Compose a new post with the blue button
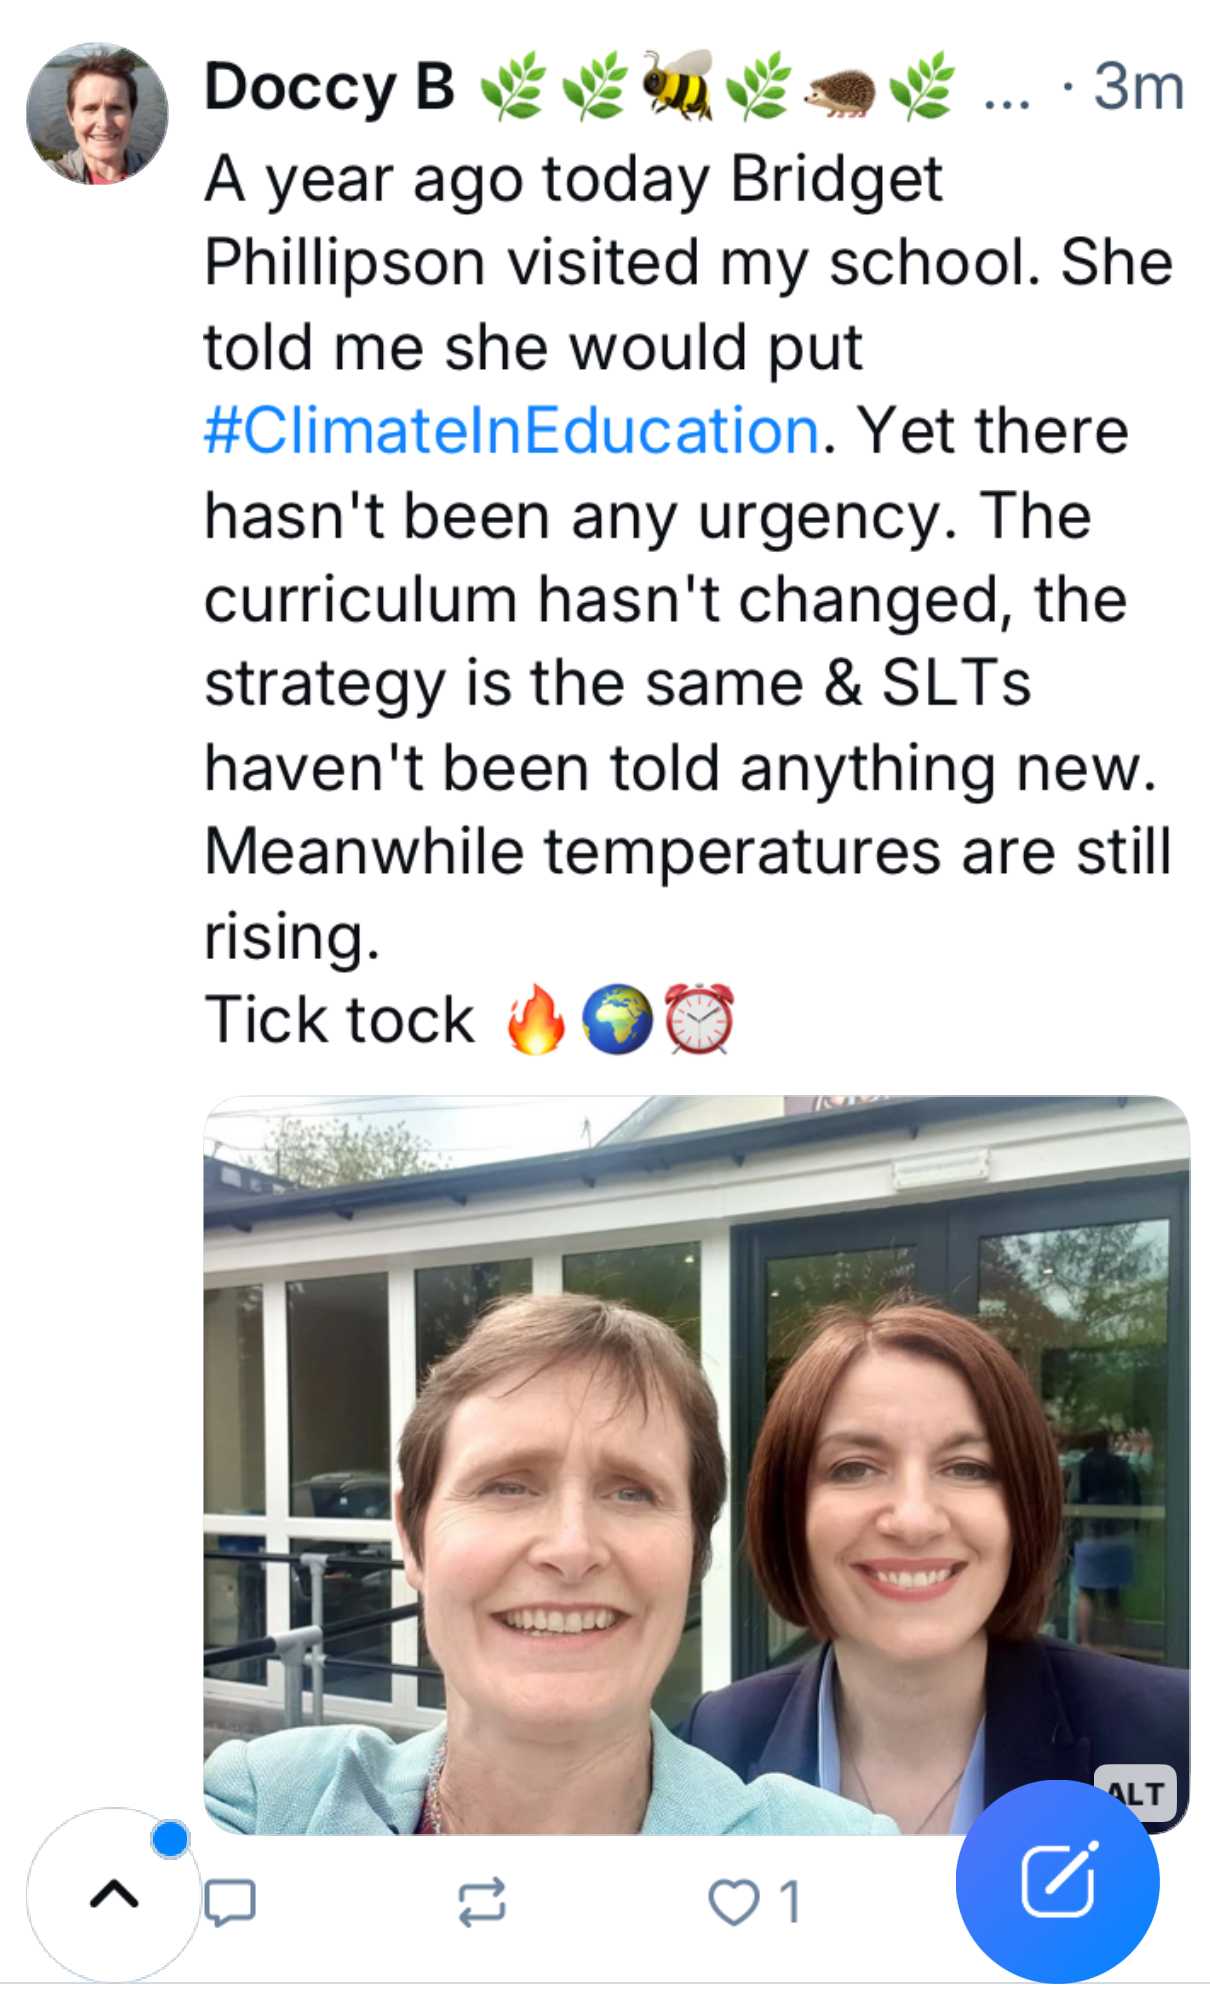The width and height of the screenshot is (1210, 2003). click(x=1057, y=1881)
